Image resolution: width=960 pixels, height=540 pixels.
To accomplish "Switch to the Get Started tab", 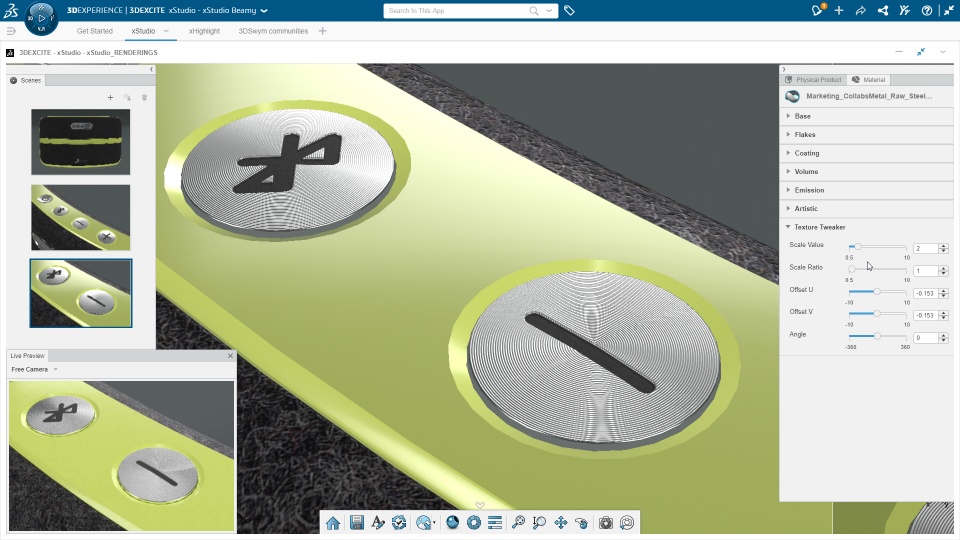I will coord(95,31).
